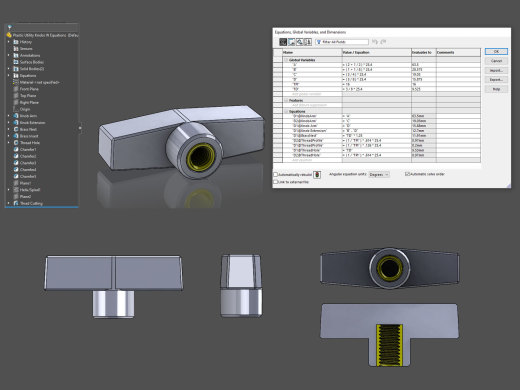Click the rebuild traffic light icon
520x390 pixels.
pos(317,175)
